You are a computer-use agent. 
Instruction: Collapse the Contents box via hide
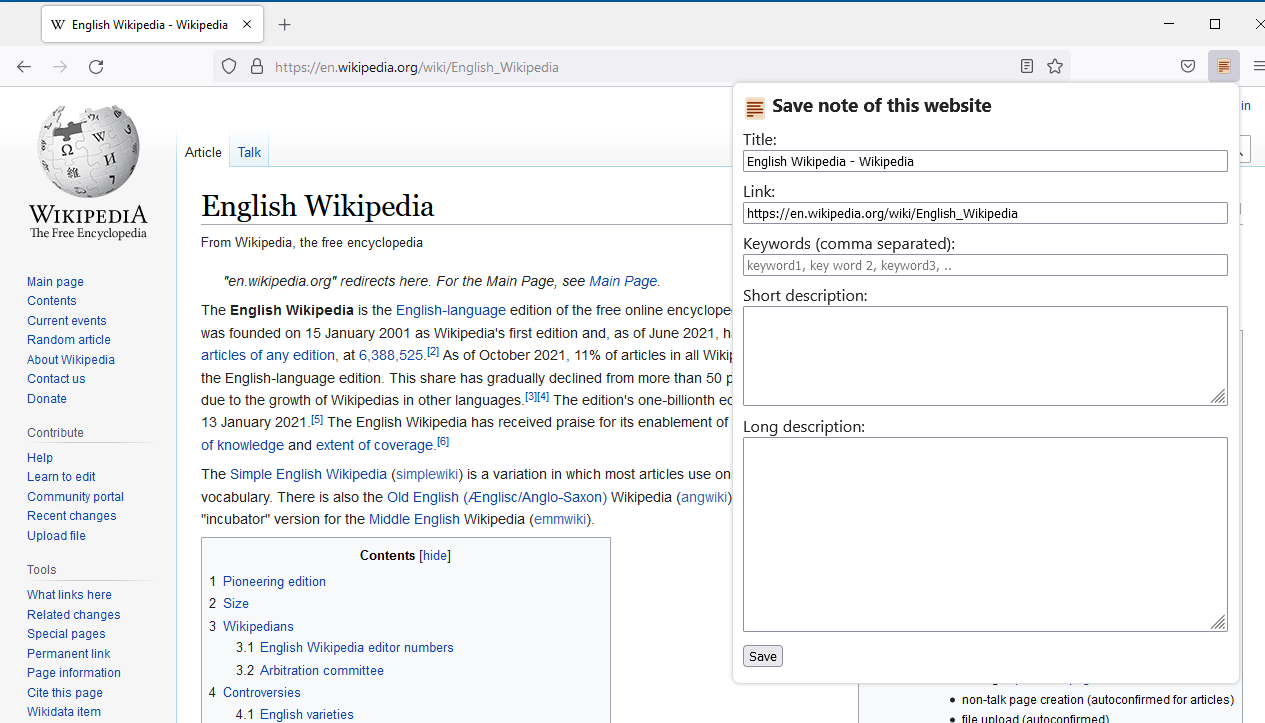click(435, 555)
